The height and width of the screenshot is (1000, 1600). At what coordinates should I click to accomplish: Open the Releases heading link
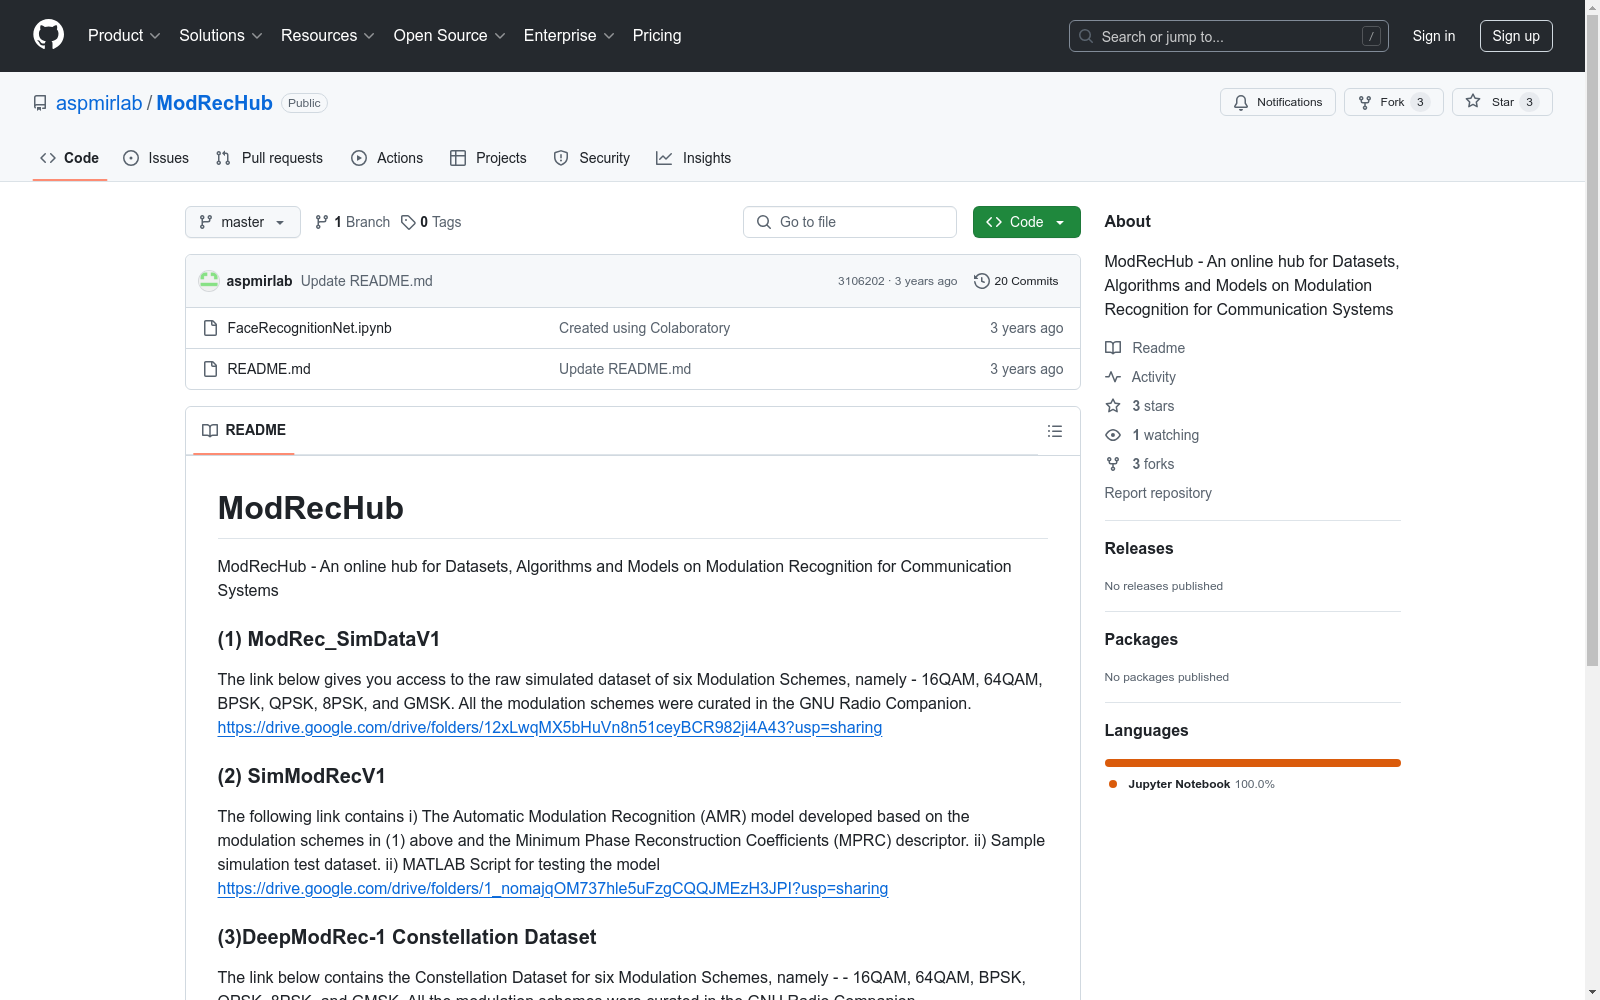[1139, 548]
